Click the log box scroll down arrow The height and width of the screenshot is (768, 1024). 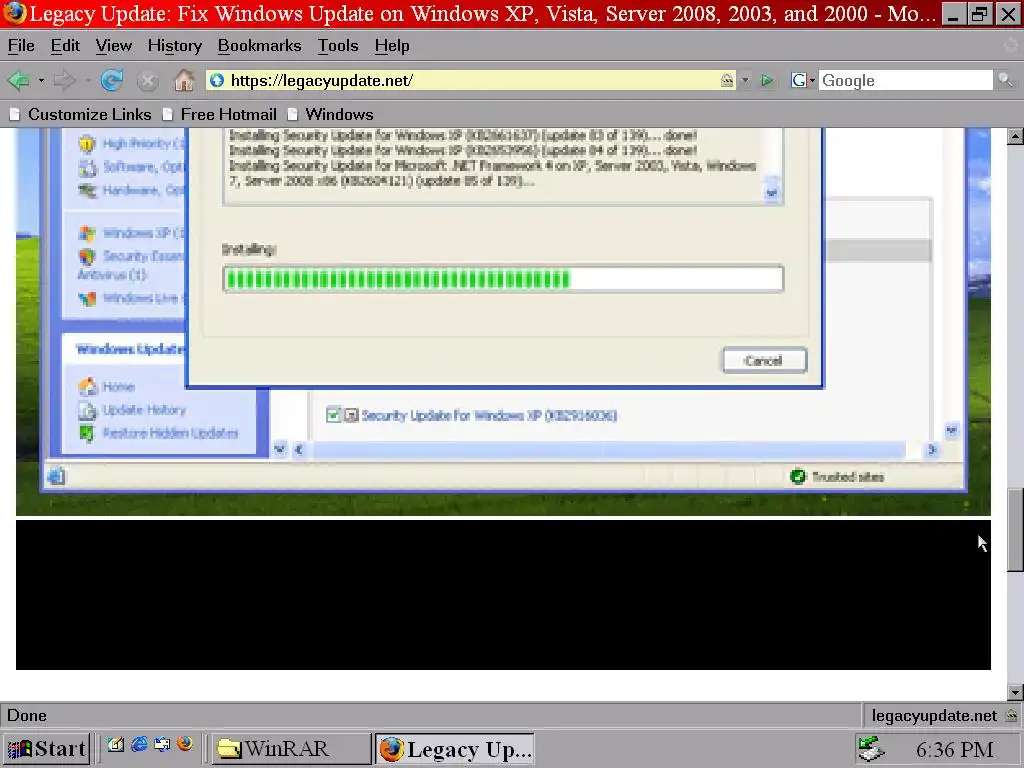(772, 193)
